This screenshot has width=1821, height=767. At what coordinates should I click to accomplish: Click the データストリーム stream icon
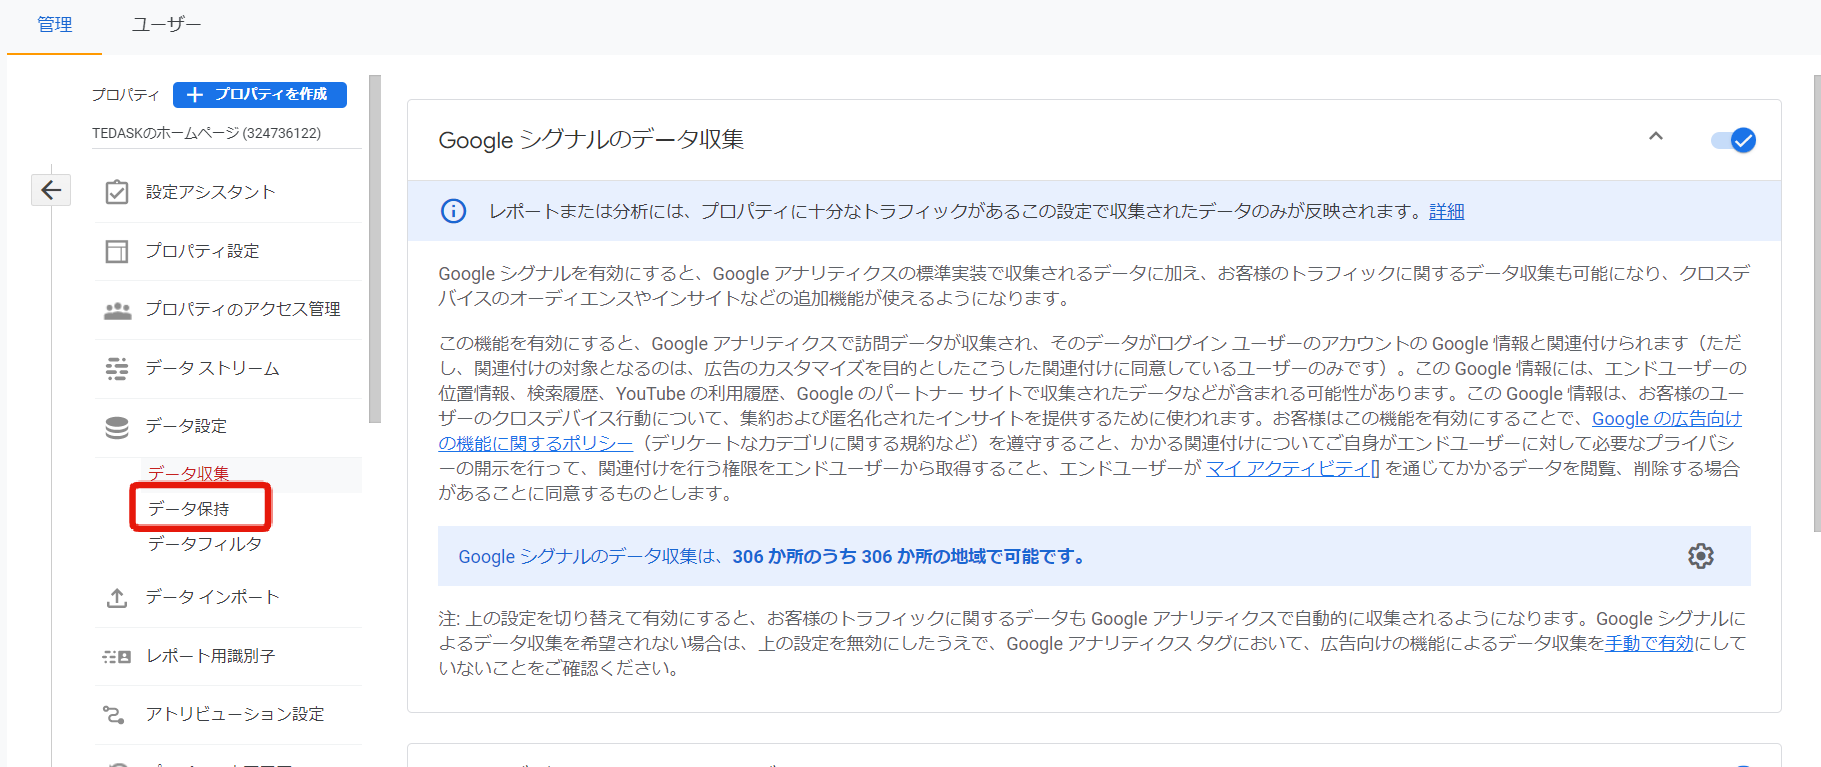pos(117,369)
